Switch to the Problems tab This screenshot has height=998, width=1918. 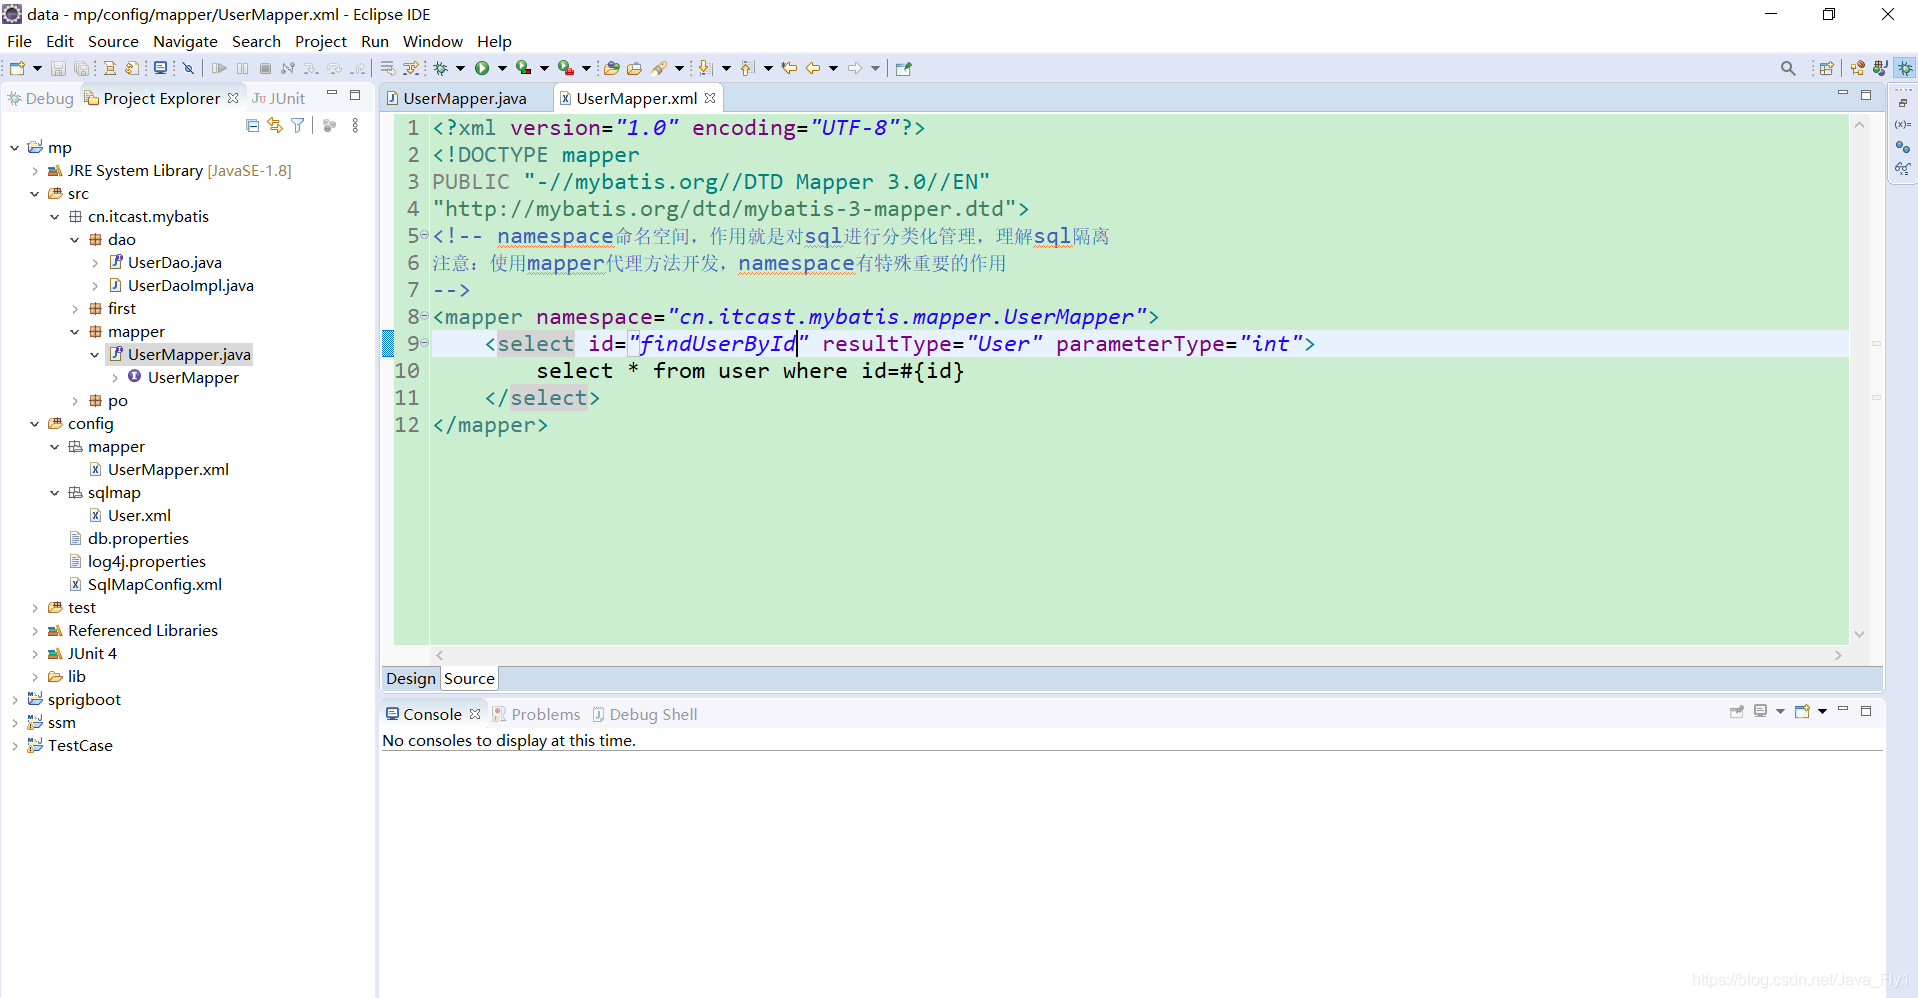pyautogui.click(x=536, y=714)
